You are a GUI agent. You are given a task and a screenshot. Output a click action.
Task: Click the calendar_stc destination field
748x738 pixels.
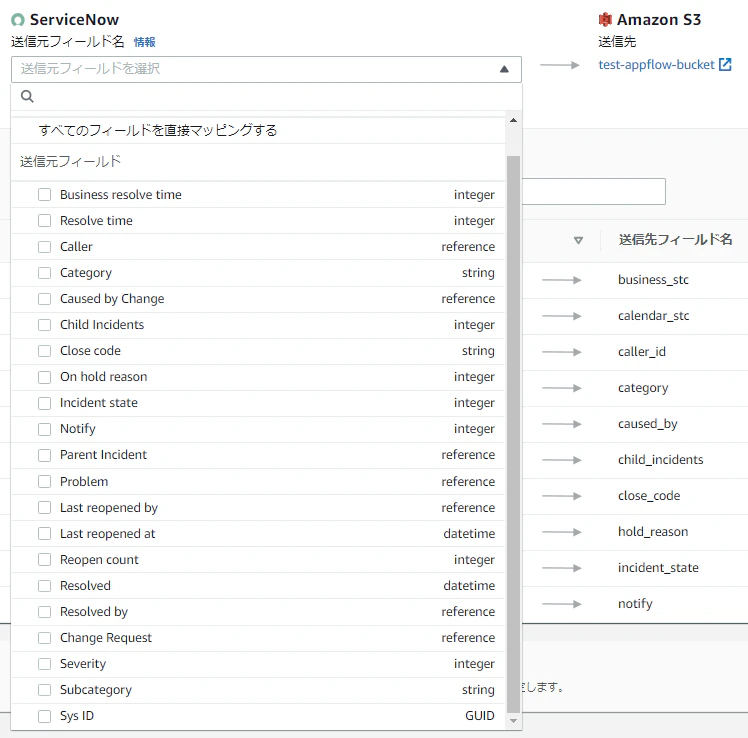(654, 316)
